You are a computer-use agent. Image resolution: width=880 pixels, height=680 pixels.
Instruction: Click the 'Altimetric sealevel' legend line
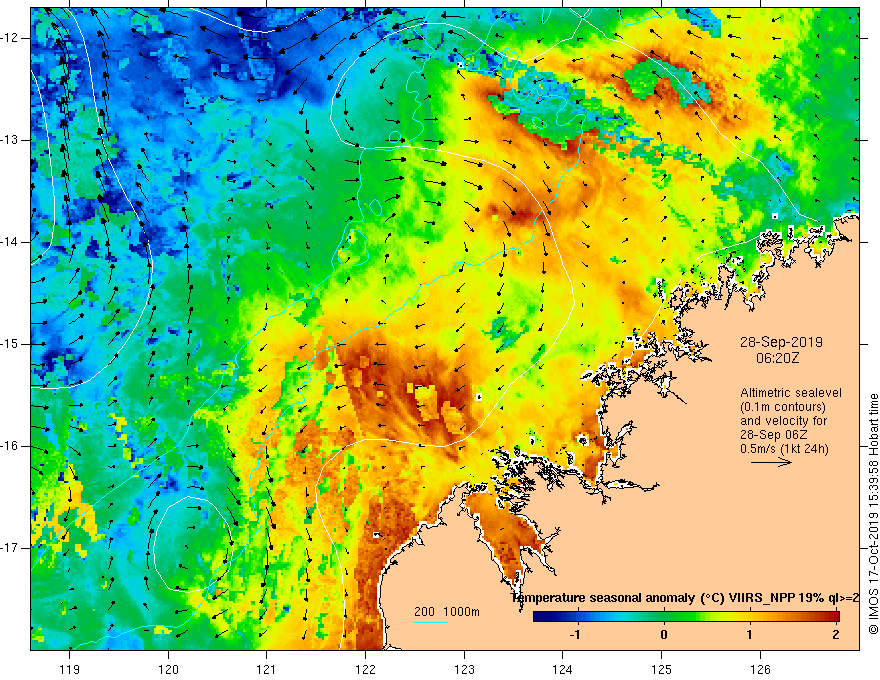click(x=791, y=393)
